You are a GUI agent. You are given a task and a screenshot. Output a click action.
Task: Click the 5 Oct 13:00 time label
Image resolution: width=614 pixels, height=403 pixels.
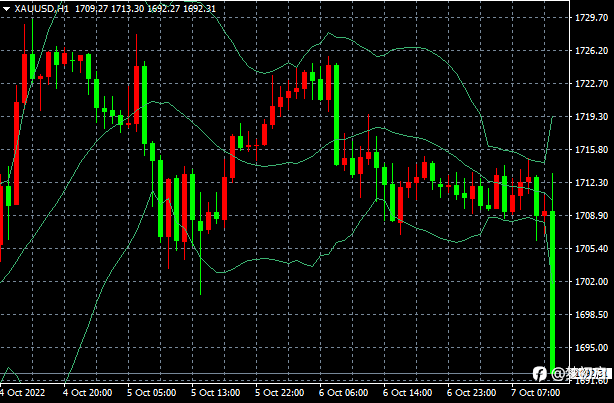[216, 392]
